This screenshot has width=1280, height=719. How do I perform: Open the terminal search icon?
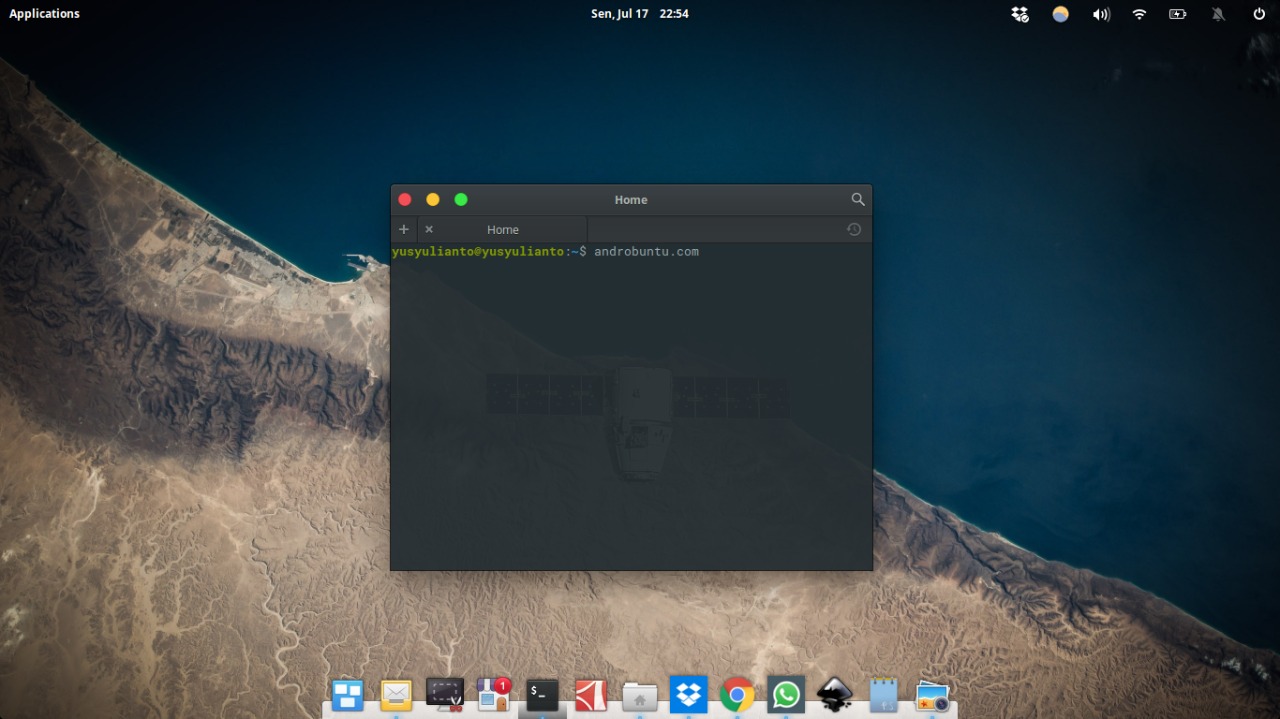pyautogui.click(x=858, y=199)
